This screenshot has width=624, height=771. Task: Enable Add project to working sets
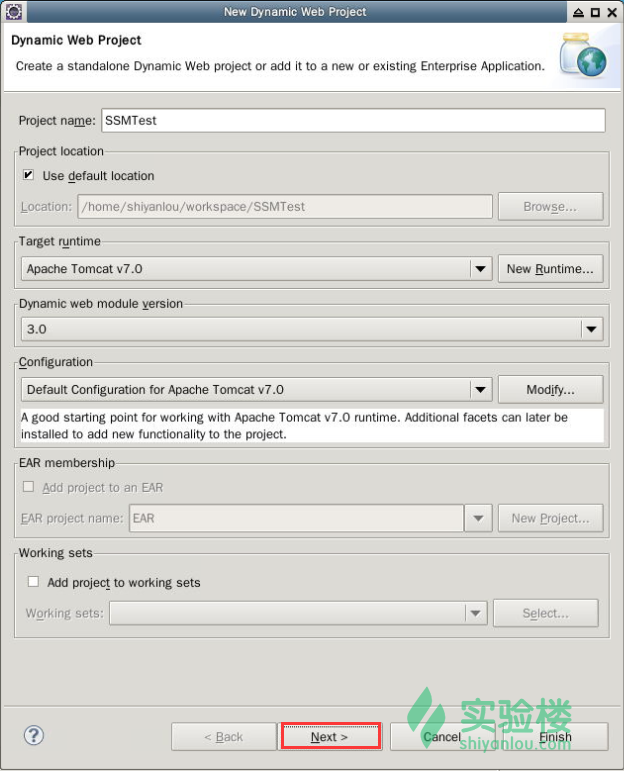point(33,582)
